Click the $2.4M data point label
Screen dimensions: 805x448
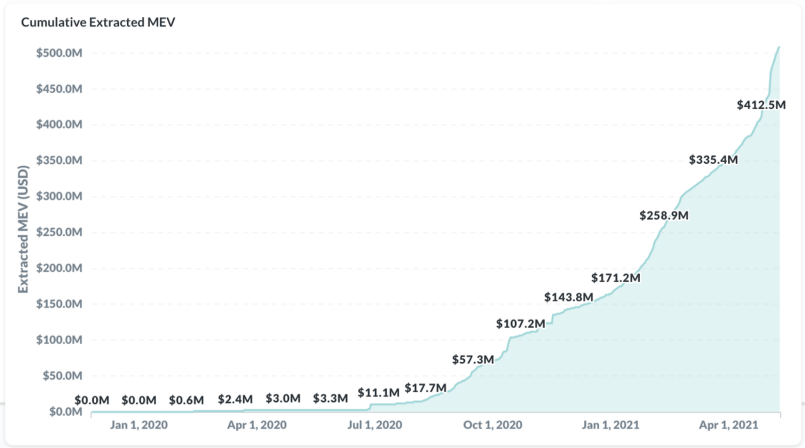[235, 399]
